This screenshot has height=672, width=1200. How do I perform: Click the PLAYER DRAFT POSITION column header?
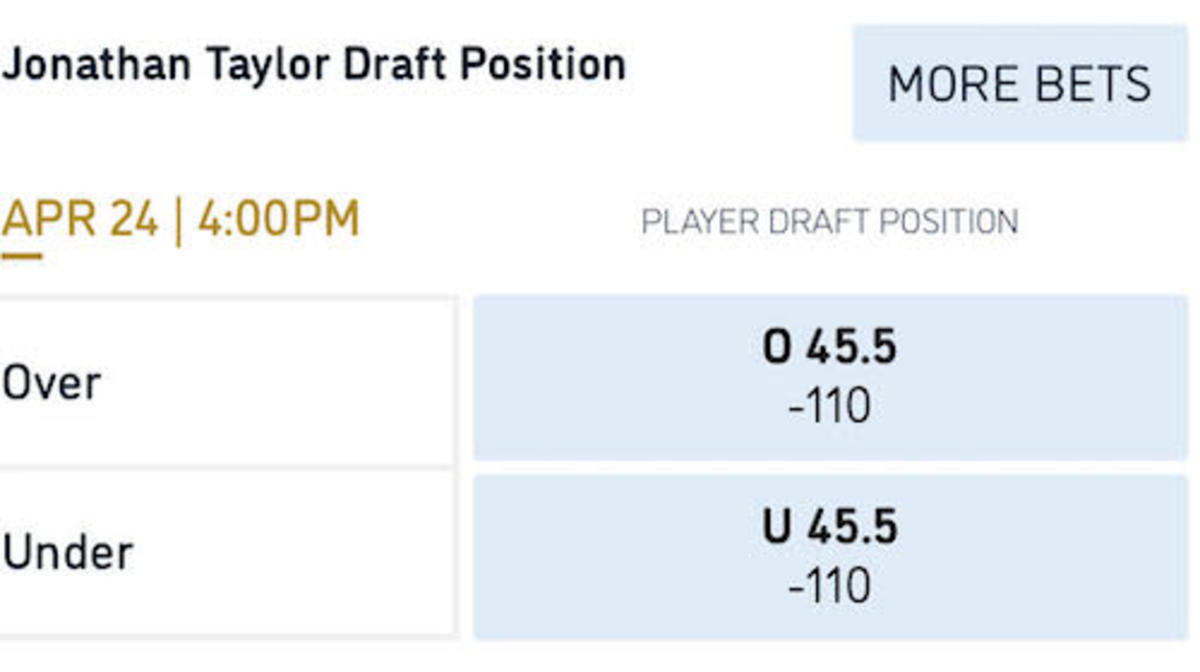coord(829,221)
